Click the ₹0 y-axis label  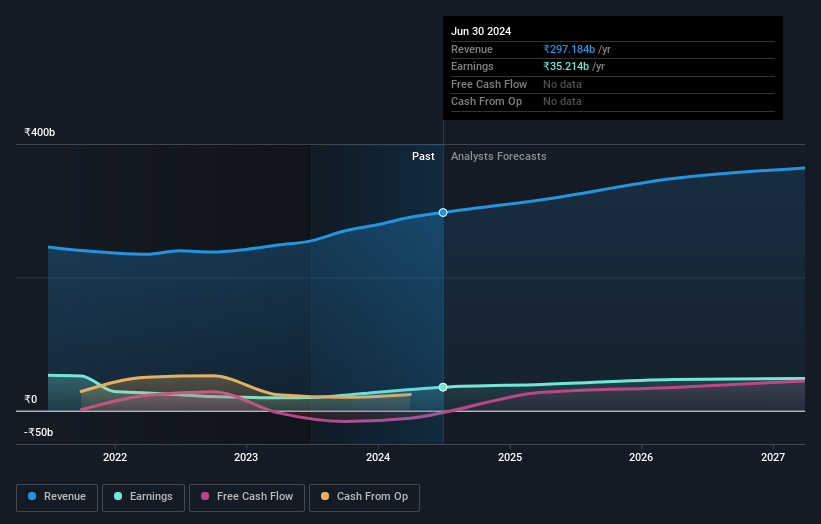[x=31, y=399]
